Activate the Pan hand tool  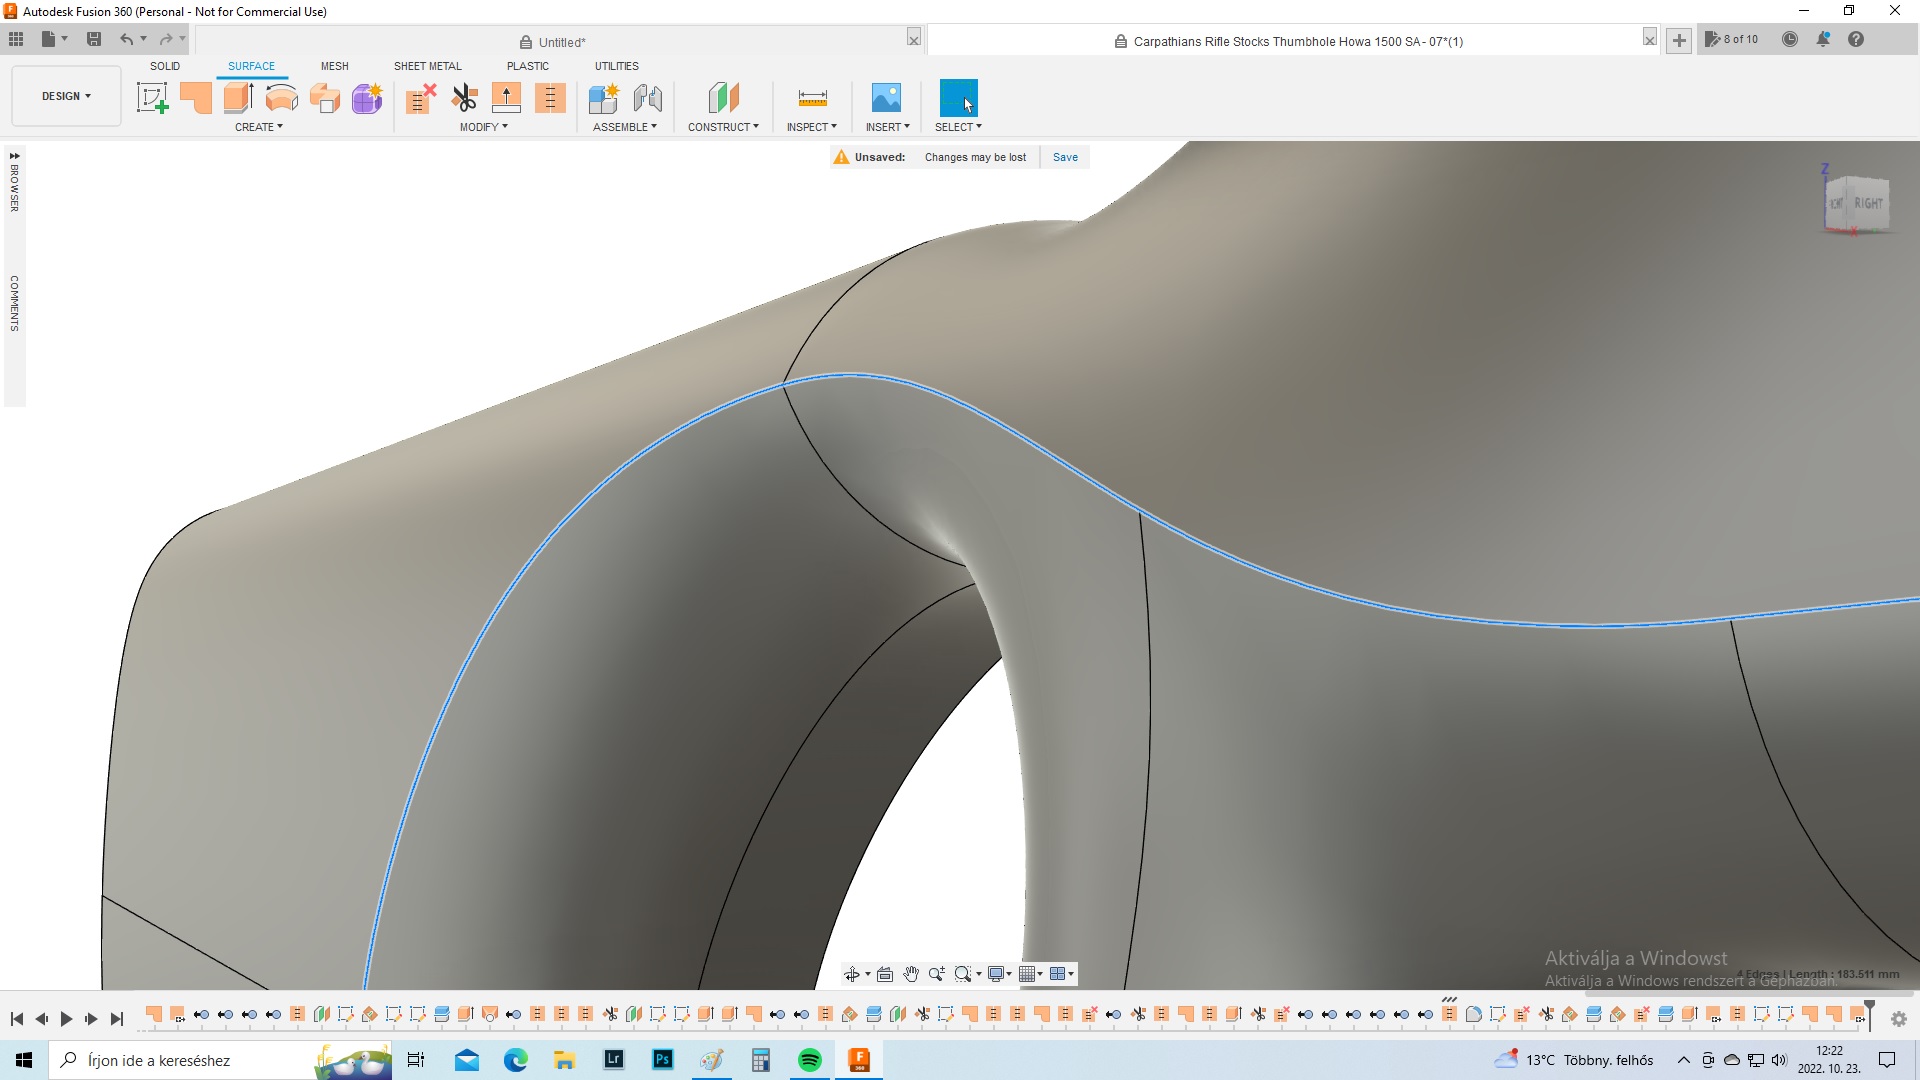coord(911,974)
